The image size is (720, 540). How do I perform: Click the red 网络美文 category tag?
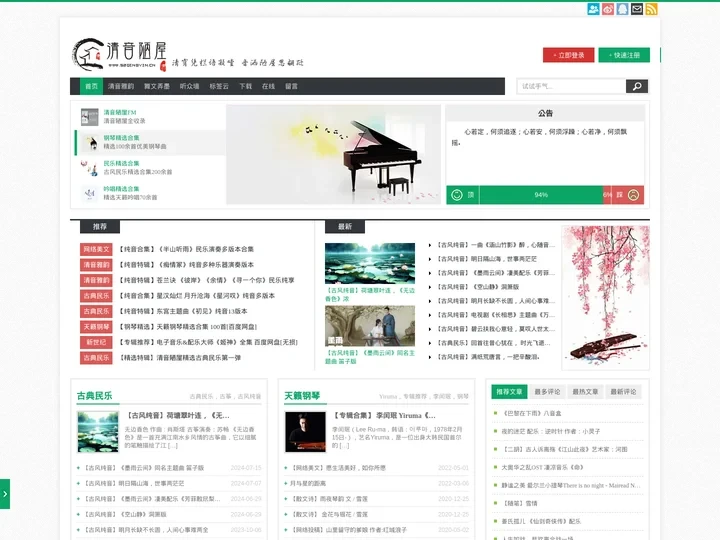click(96, 249)
